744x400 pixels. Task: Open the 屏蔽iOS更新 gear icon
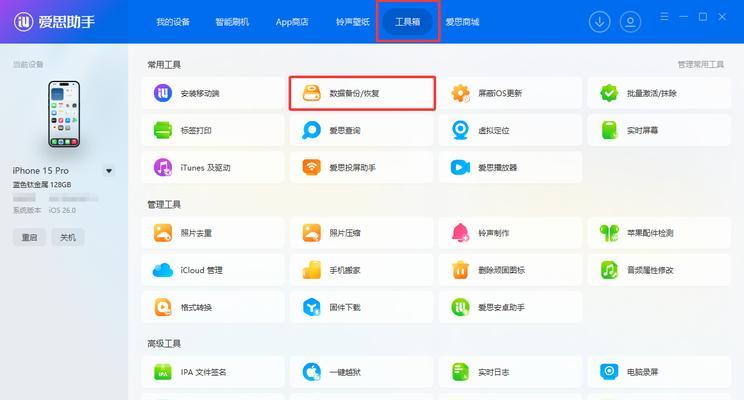(460, 93)
